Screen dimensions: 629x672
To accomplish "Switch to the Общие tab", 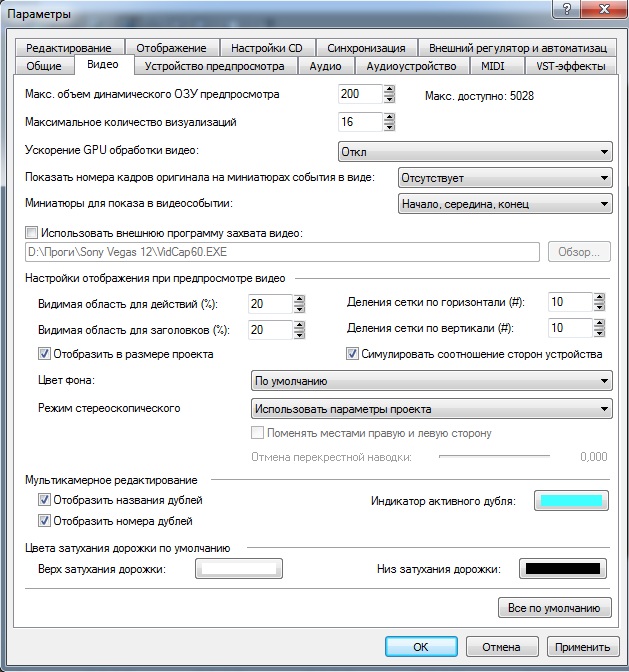I will pyautogui.click(x=44, y=66).
